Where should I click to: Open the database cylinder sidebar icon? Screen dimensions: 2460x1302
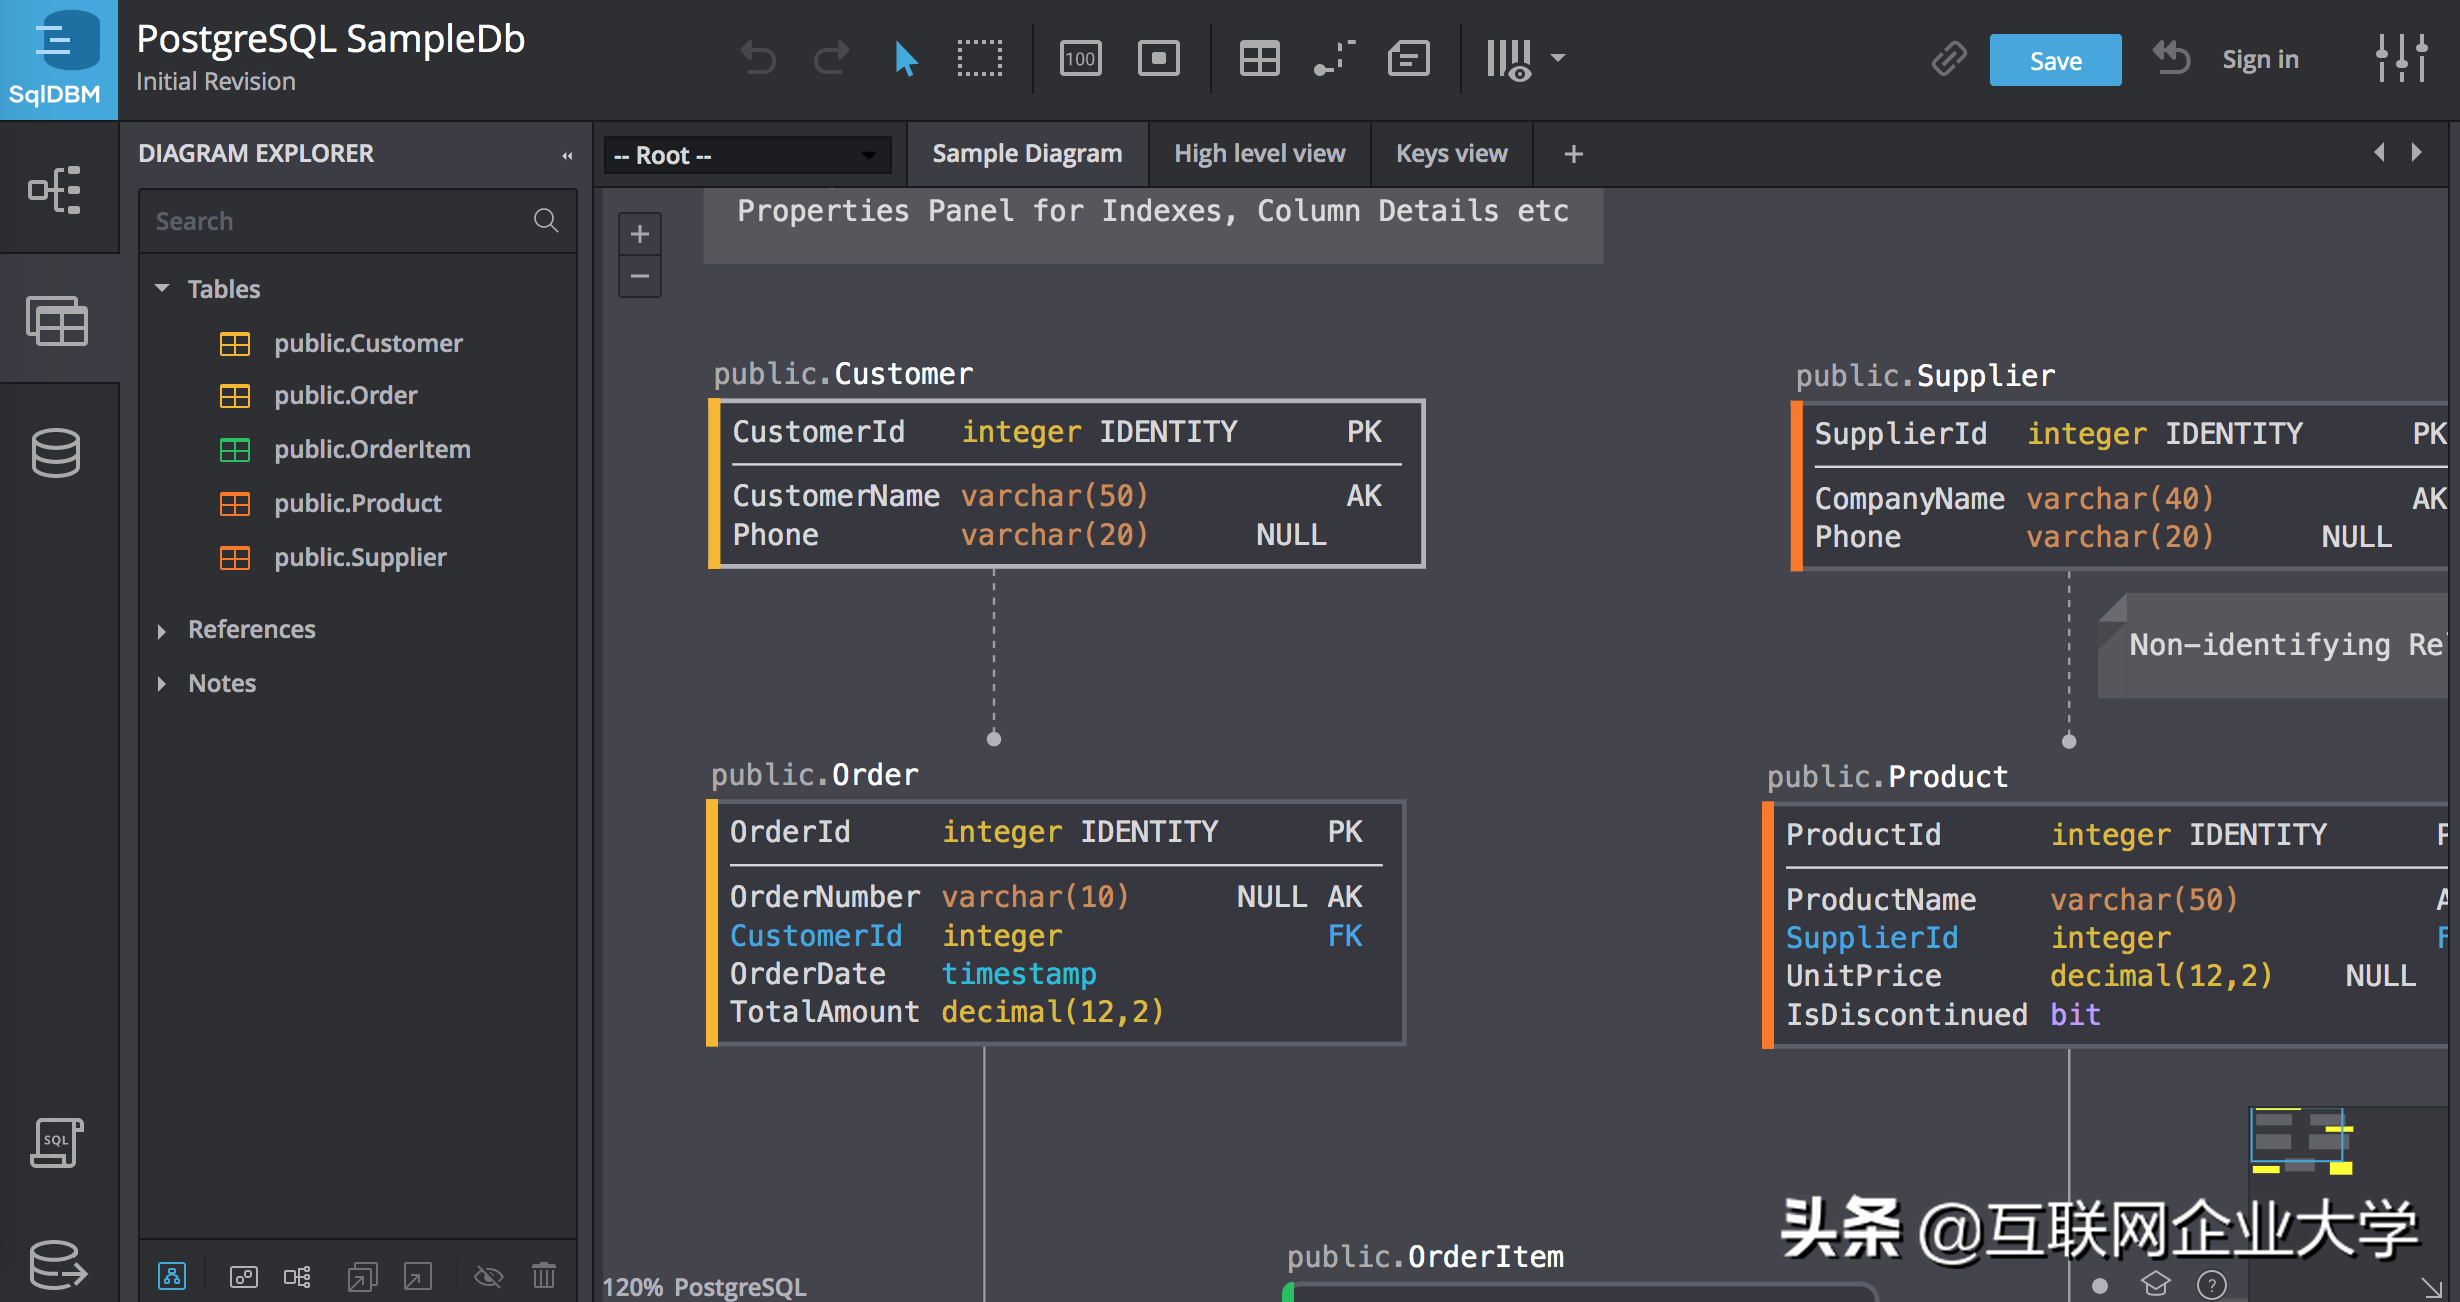pos(56,453)
